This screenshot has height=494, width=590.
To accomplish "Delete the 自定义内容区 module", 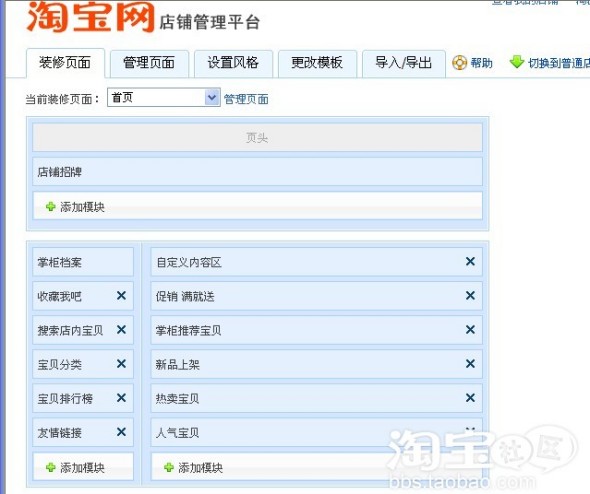I will point(470,261).
